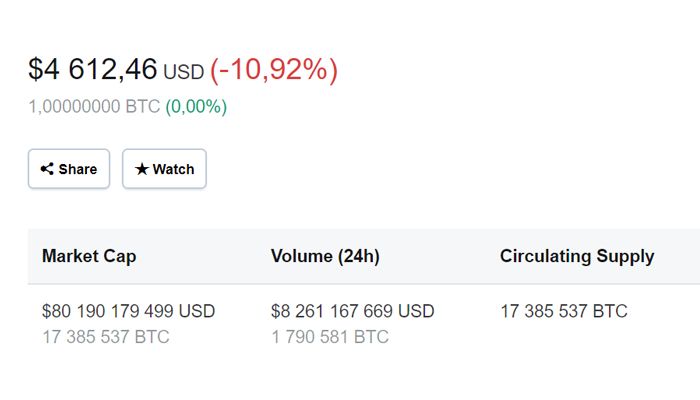700x400 pixels.
Task: Click the Watch button
Action: point(164,169)
